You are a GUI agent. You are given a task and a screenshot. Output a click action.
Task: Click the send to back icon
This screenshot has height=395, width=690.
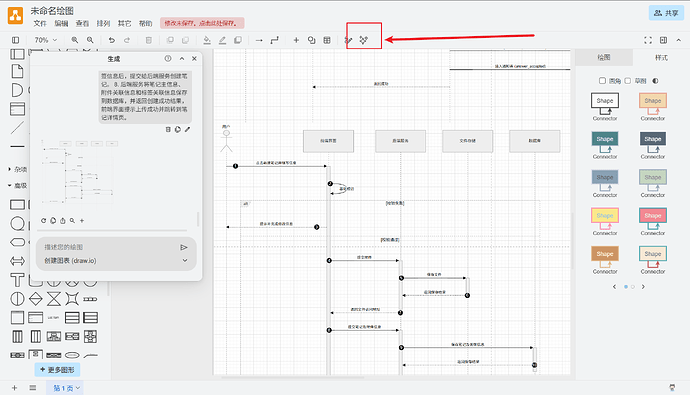click(x=185, y=40)
